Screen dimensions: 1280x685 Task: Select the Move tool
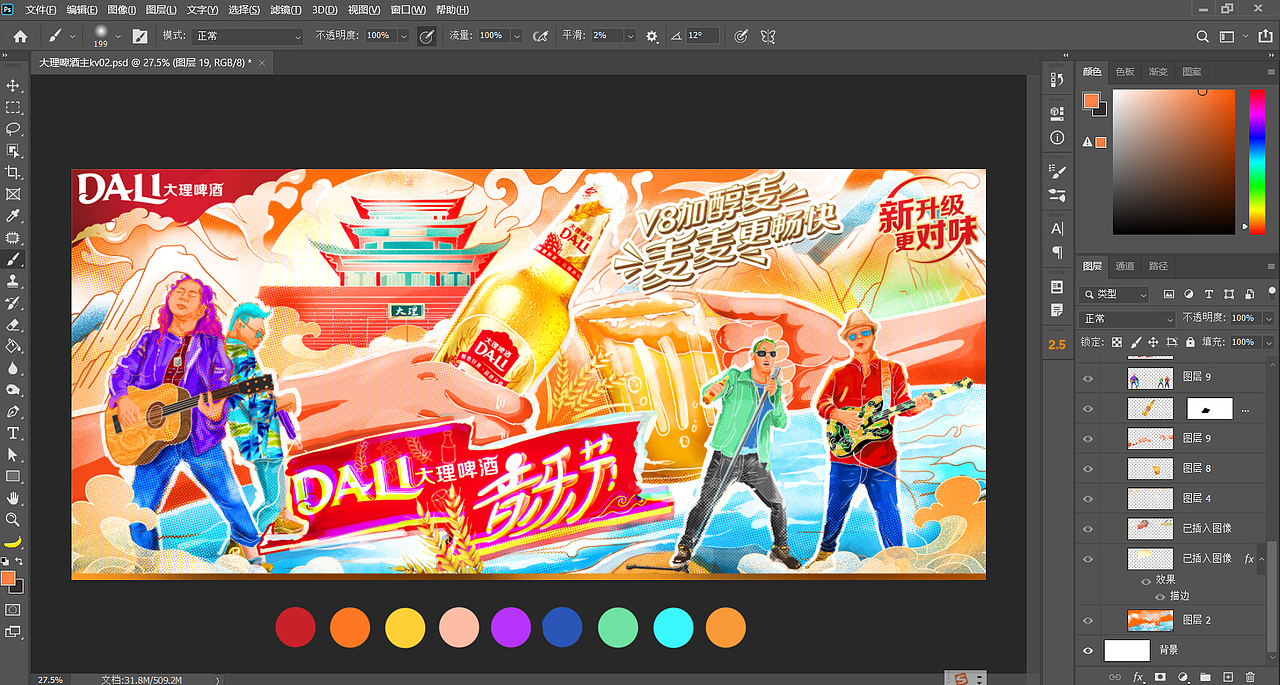[x=14, y=86]
